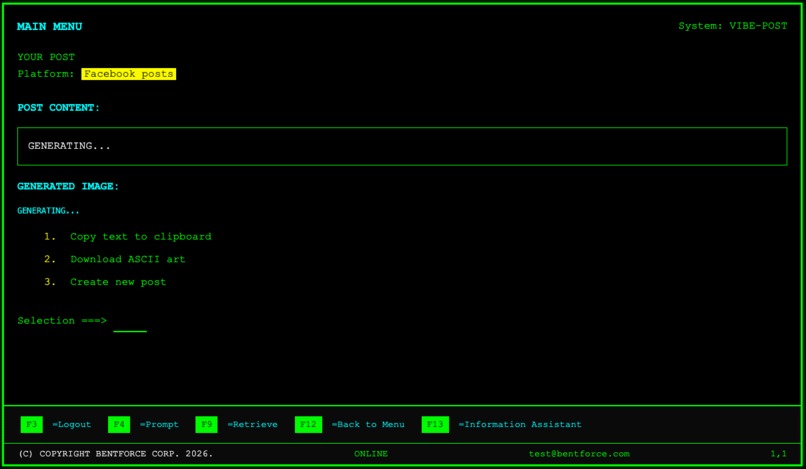Click the POST CONTENT heading
Image resolution: width=806 pixels, height=469 pixels.
(x=59, y=107)
